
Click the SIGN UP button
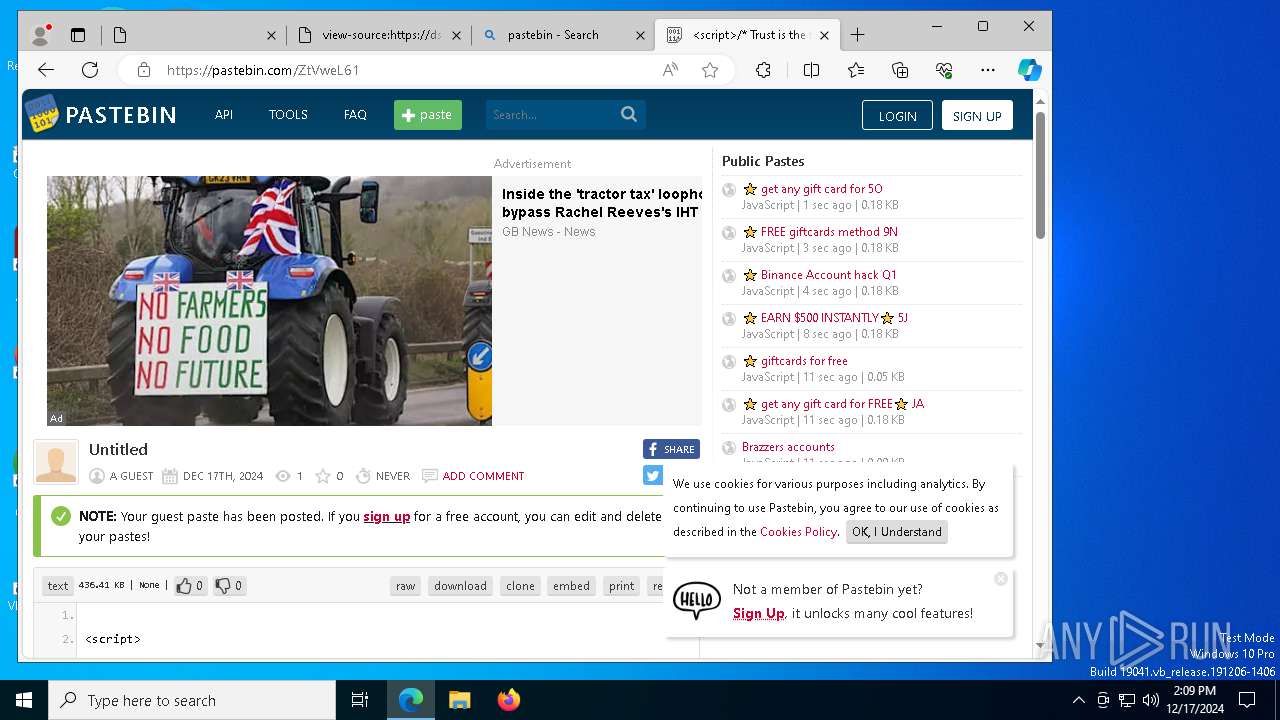(977, 115)
